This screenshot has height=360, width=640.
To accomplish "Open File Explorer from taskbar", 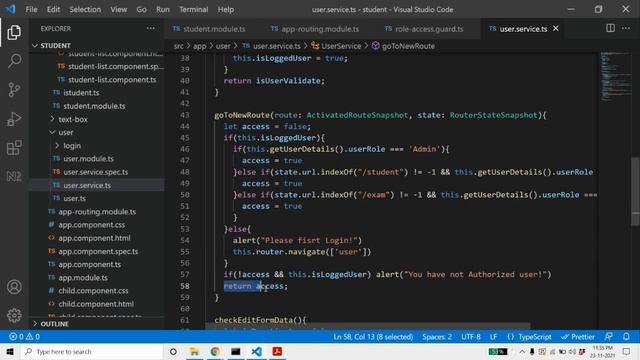I will [194, 351].
